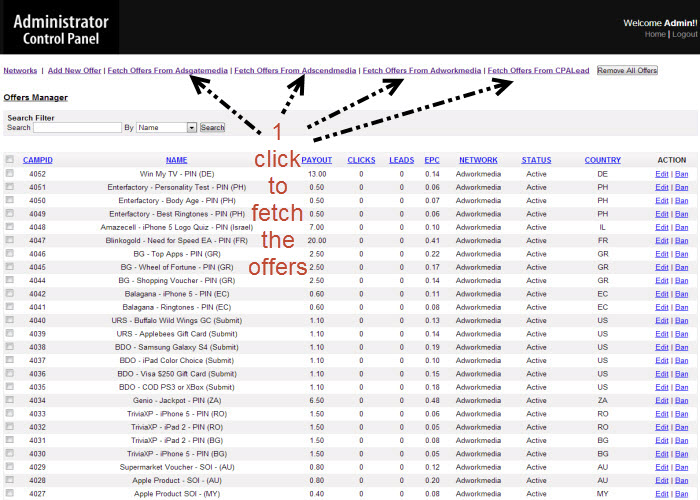Log out via Logout link
700x500 pixels.
click(684, 34)
